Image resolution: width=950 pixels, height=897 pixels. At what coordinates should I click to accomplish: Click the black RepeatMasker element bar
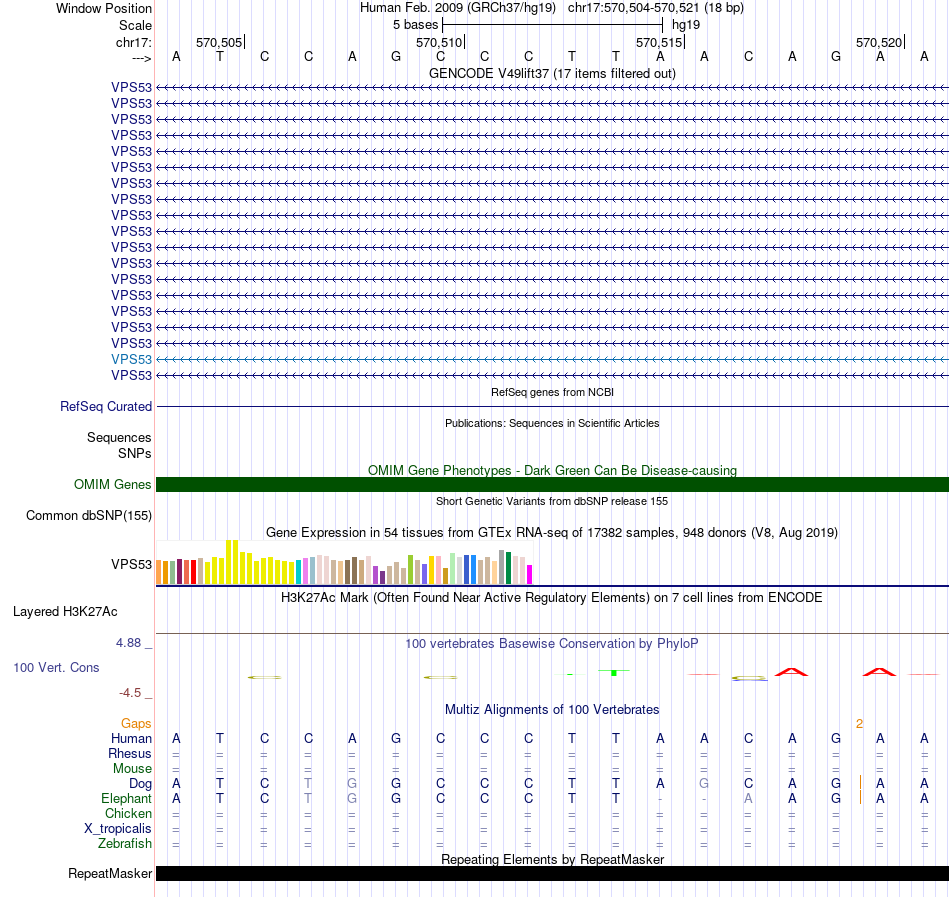552,873
